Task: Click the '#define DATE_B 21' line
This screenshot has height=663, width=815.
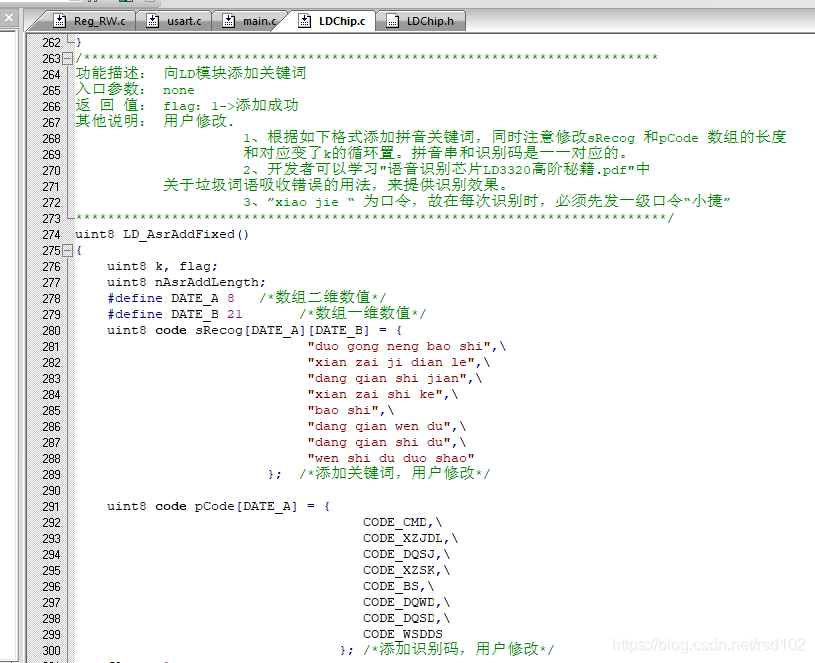Action: 174,315
